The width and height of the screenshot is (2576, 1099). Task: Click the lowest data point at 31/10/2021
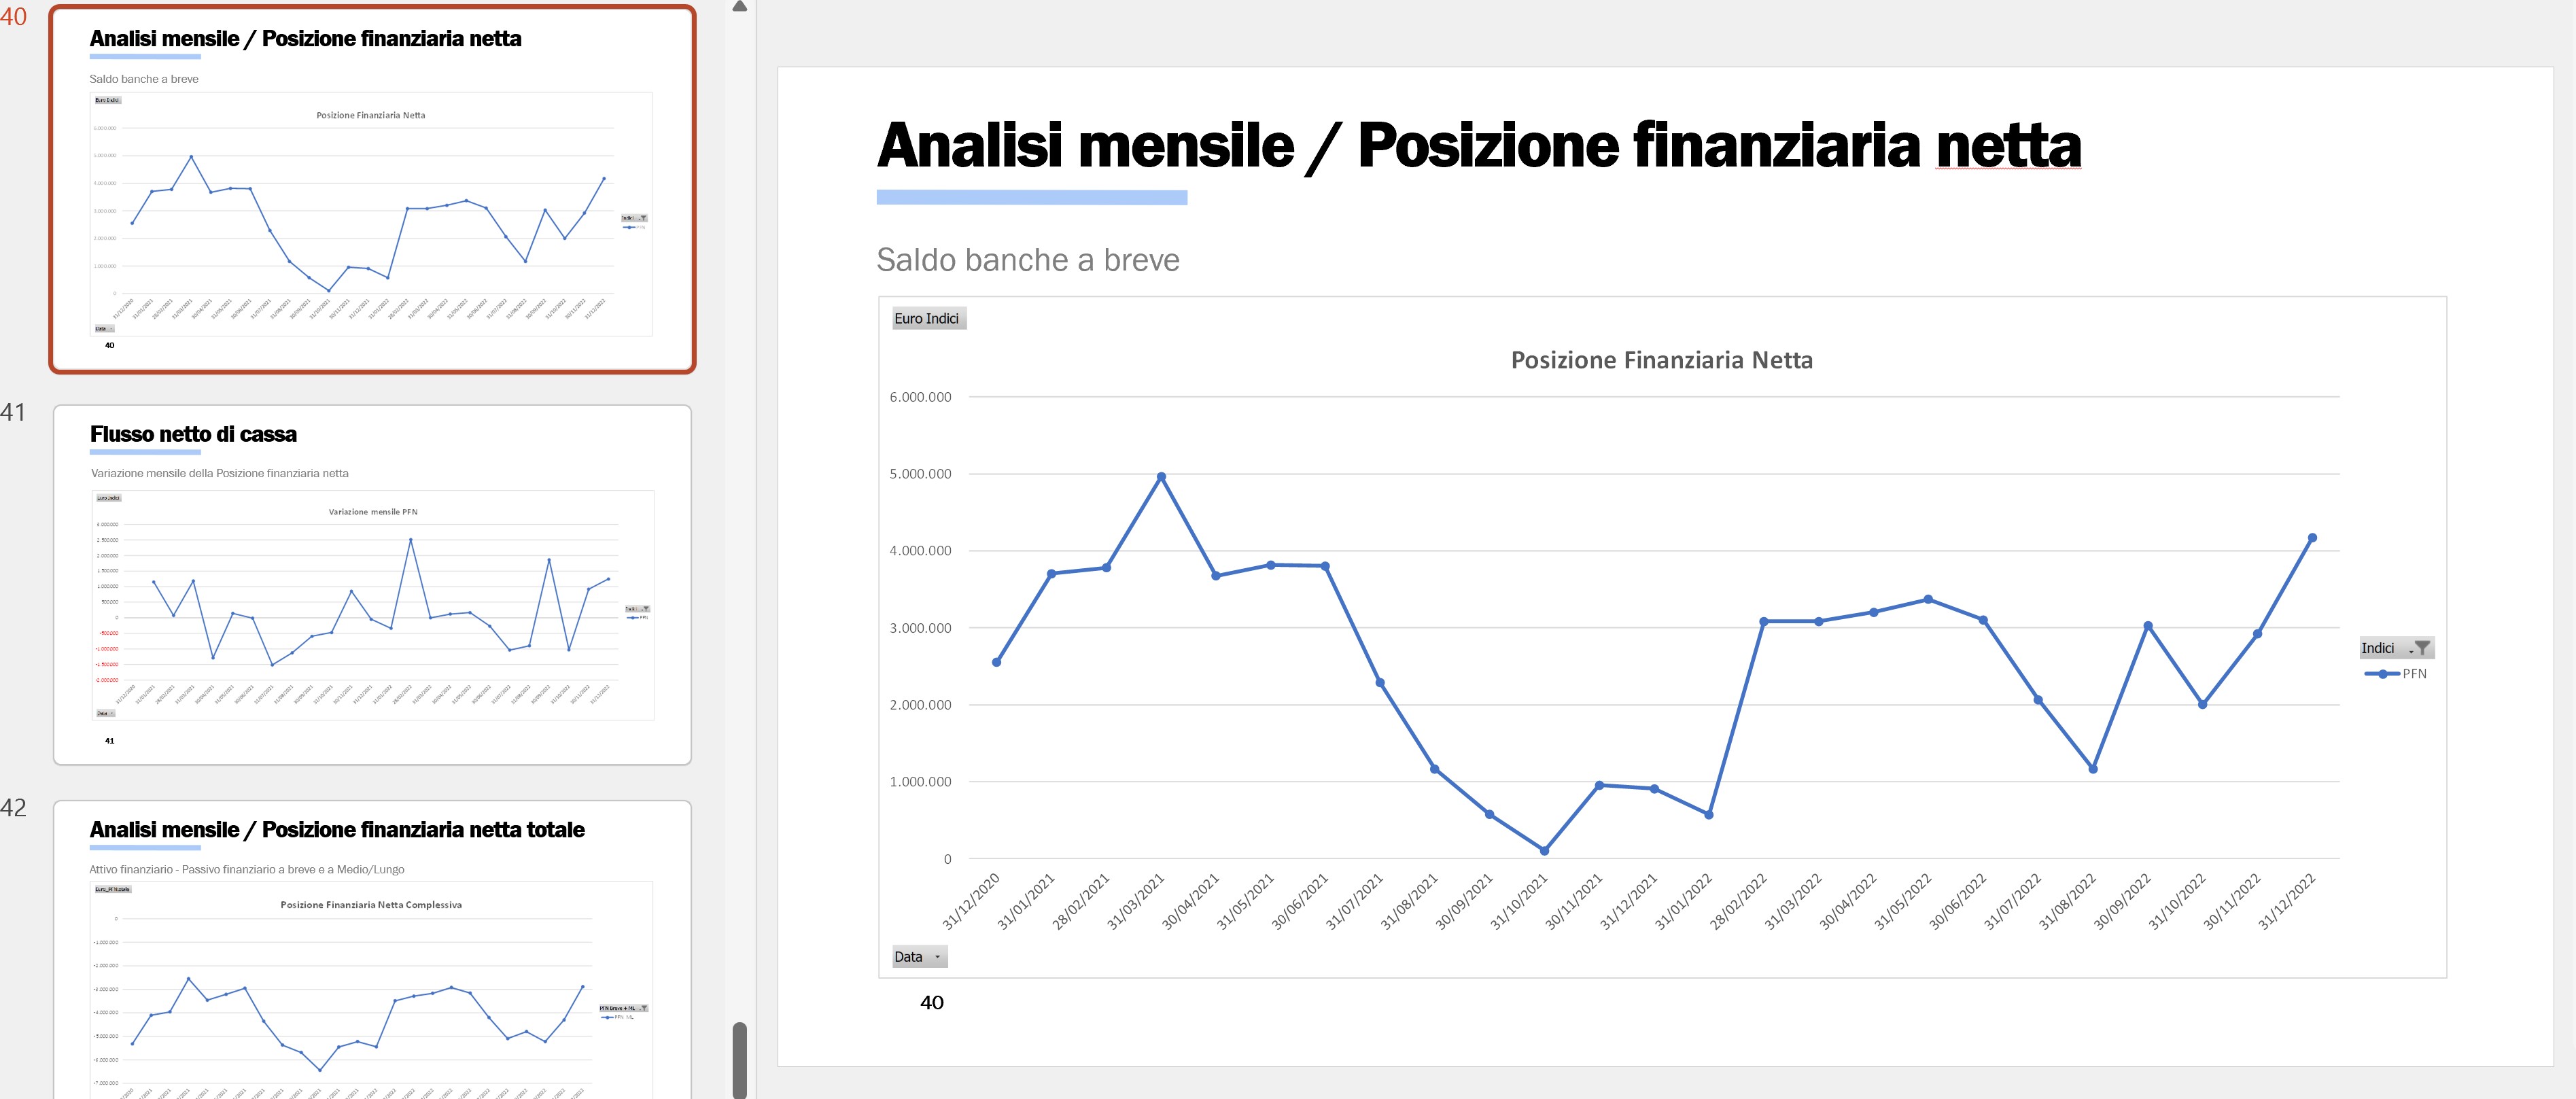pos(1545,851)
